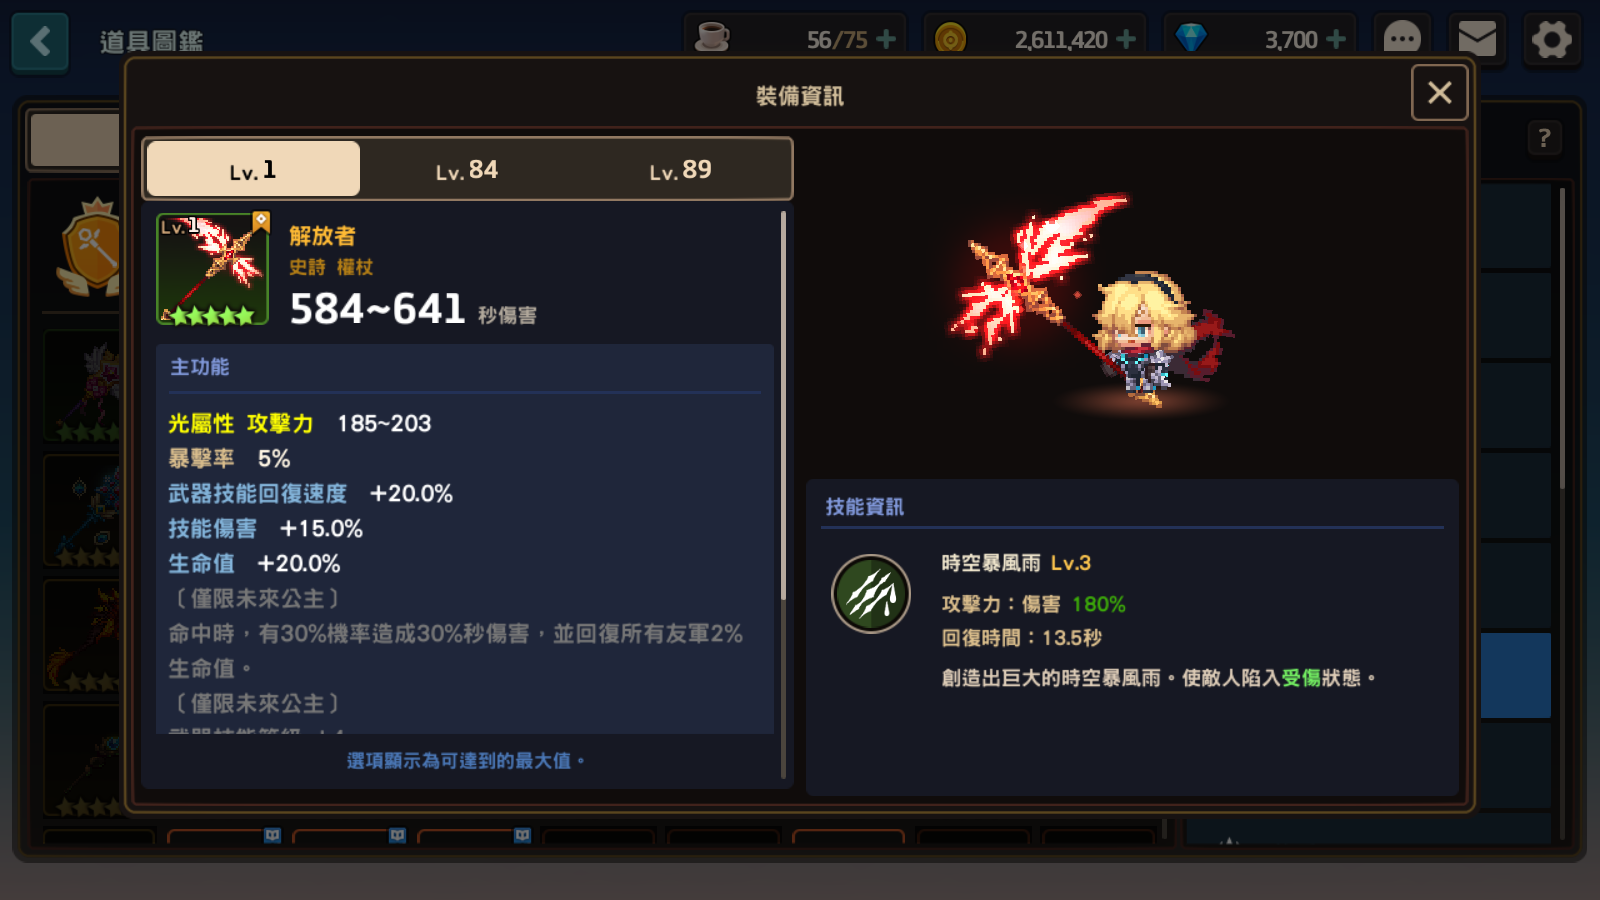Switch to the Lv. 84 tab
This screenshot has height=900, width=1600.
point(467,169)
